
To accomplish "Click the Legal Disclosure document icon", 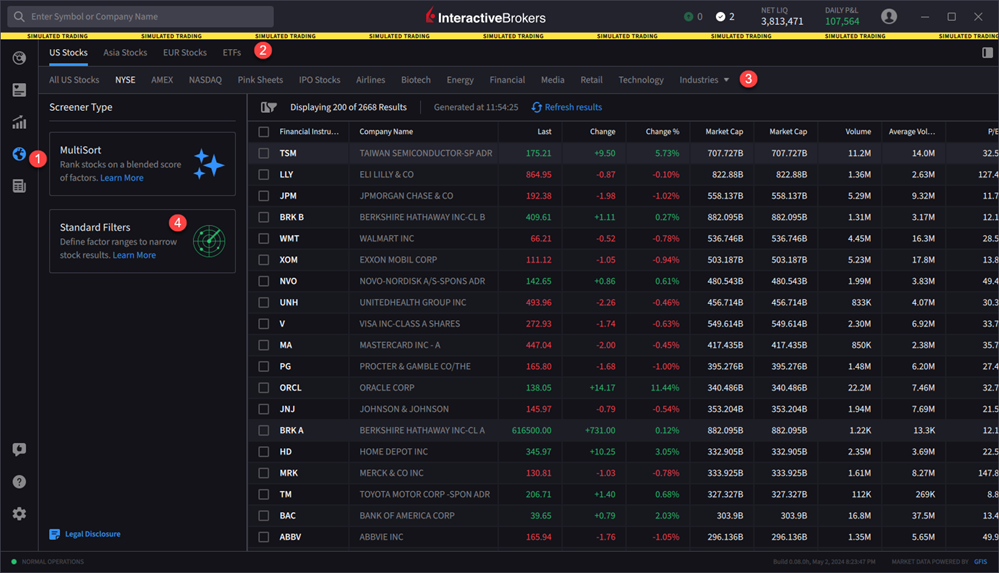I will [55, 534].
